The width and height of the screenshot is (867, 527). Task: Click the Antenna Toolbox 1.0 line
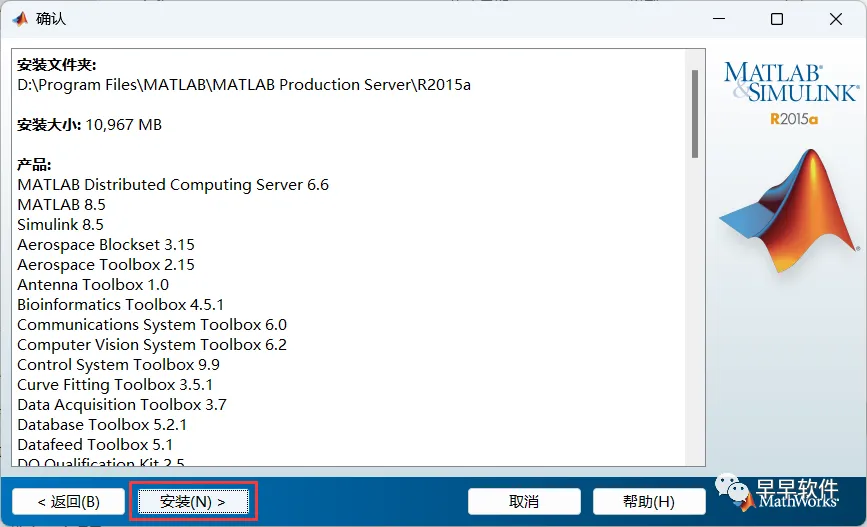[93, 285]
